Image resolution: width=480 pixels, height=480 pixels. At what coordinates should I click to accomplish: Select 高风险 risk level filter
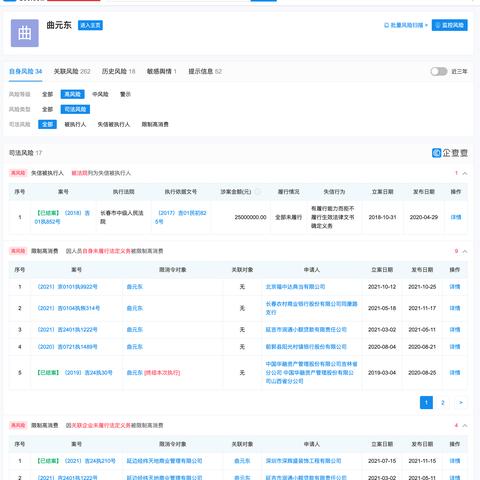[72, 94]
